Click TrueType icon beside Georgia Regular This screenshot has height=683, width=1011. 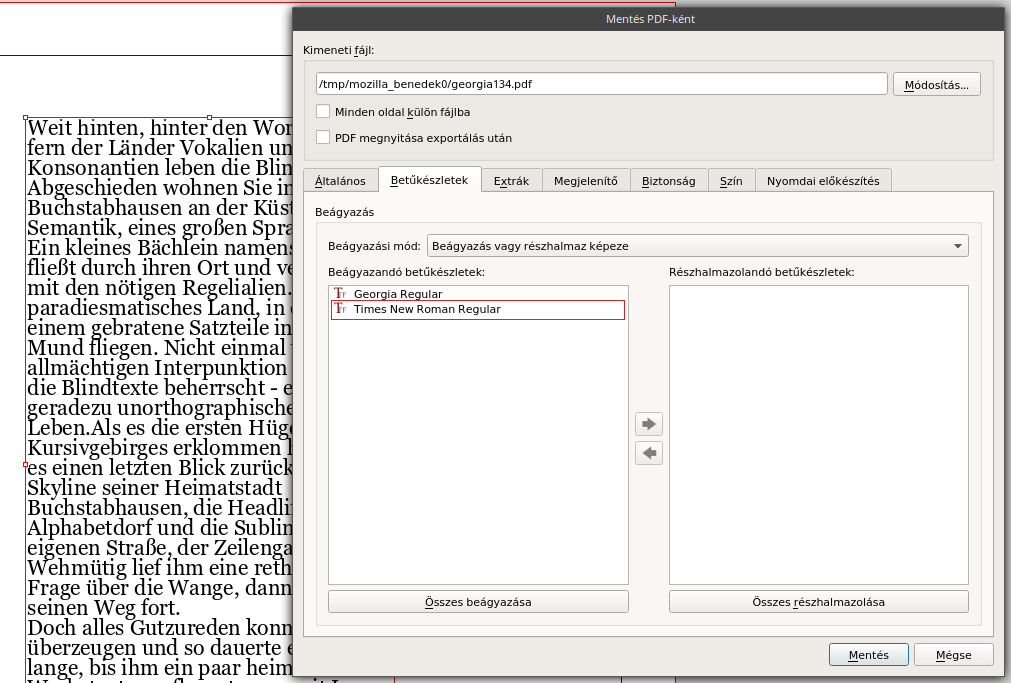coord(340,294)
